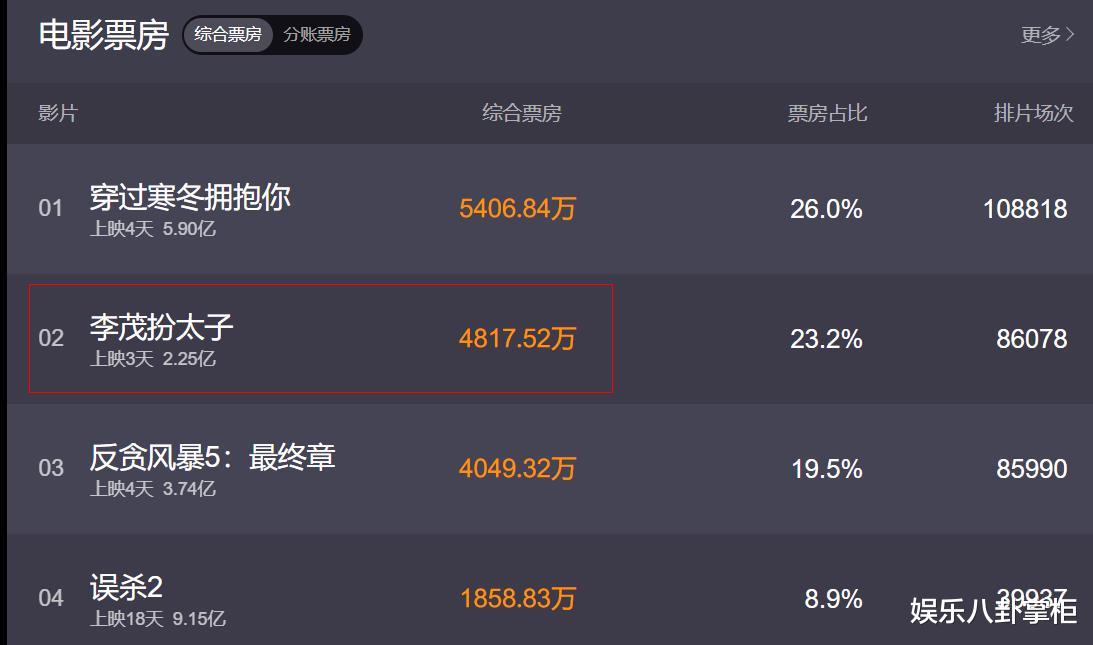Click the 上映18天 9.15亿 subtitle text
Image resolution: width=1093 pixels, height=645 pixels.
[x=160, y=618]
